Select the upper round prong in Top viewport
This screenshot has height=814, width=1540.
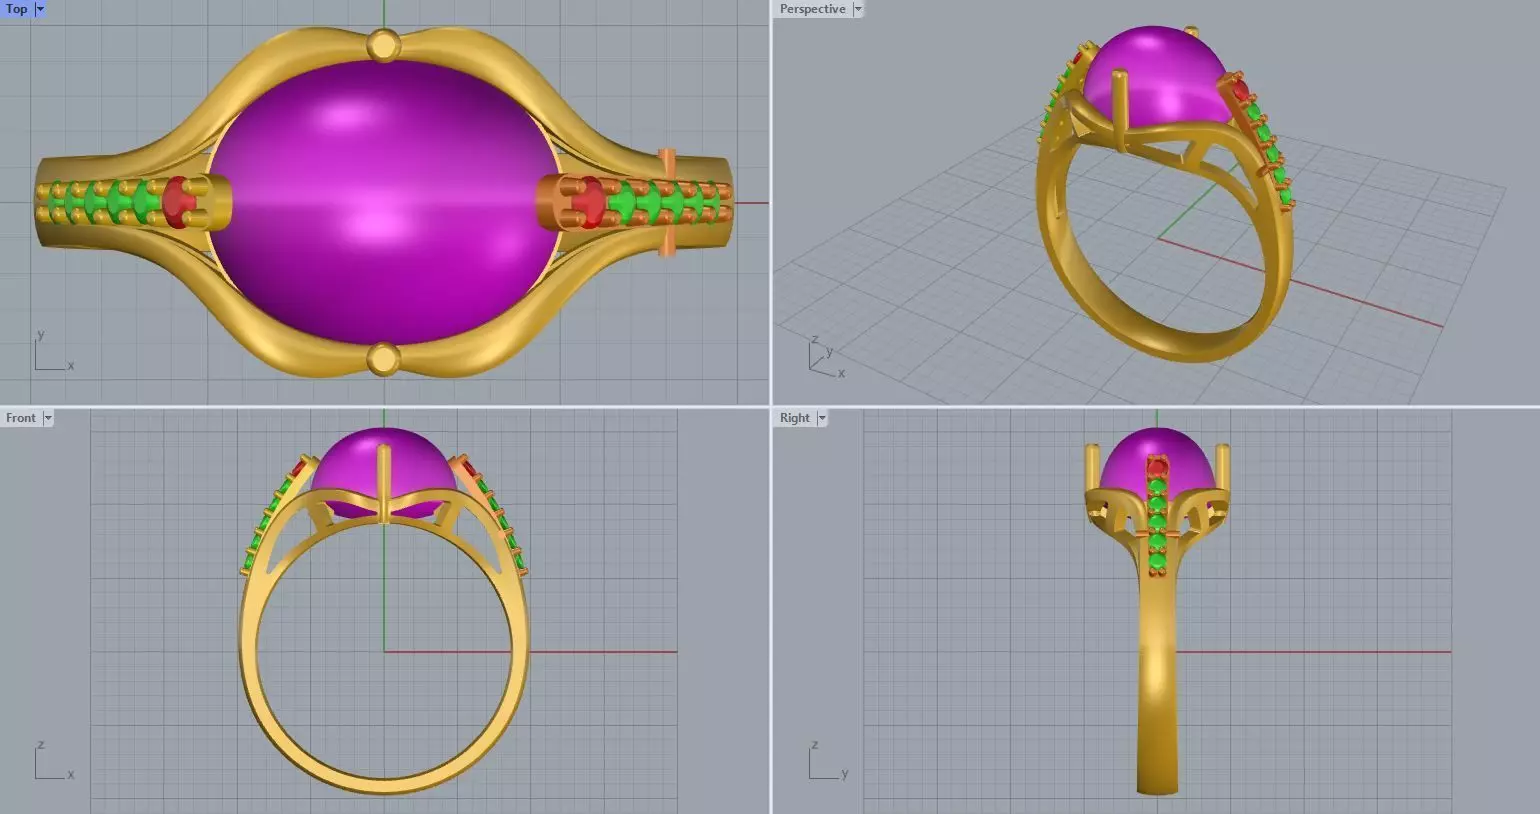point(384,45)
